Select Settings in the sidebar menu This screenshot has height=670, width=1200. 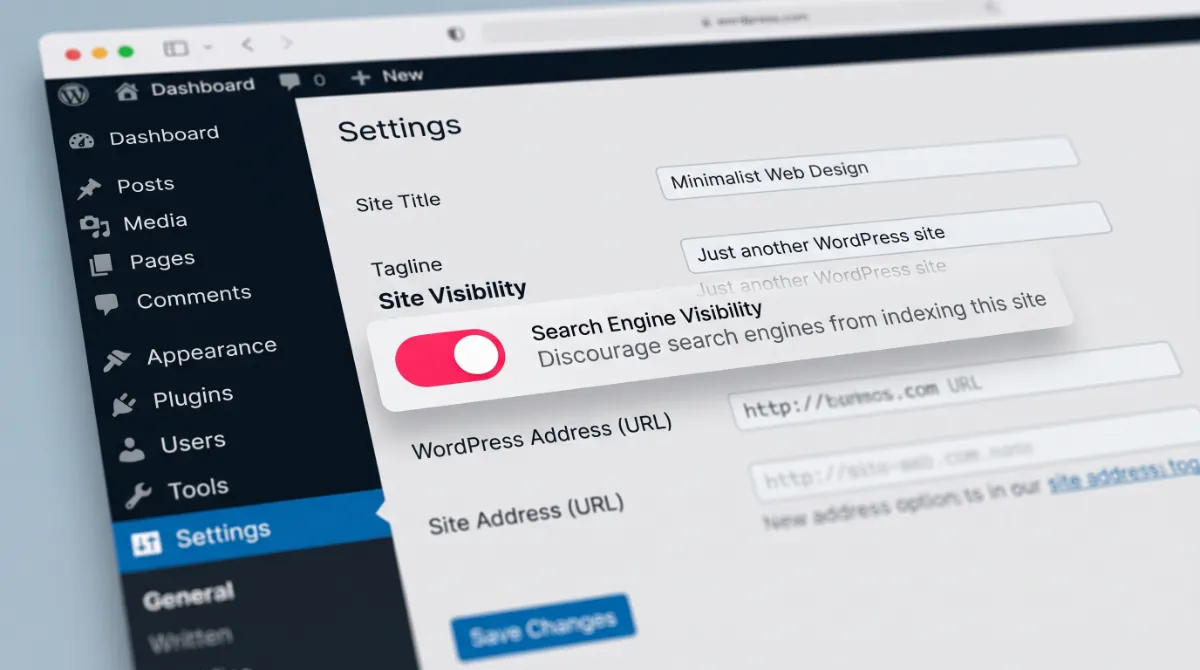(223, 535)
